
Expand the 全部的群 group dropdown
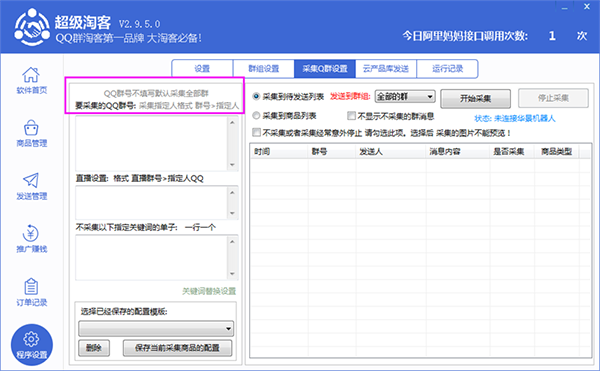405,97
